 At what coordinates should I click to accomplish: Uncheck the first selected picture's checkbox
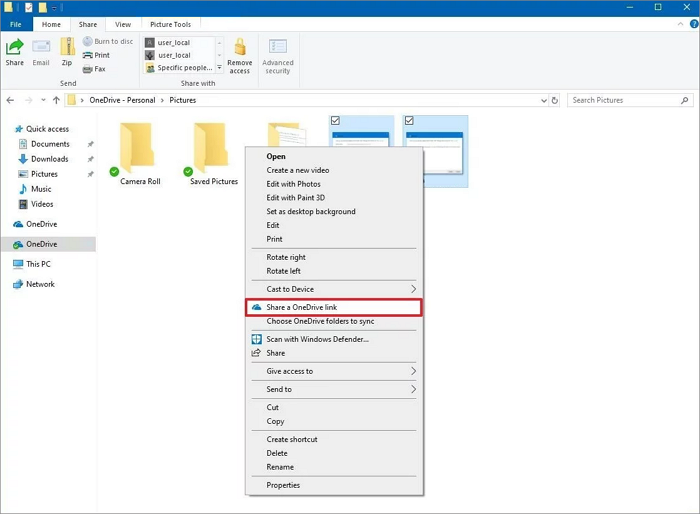click(336, 121)
